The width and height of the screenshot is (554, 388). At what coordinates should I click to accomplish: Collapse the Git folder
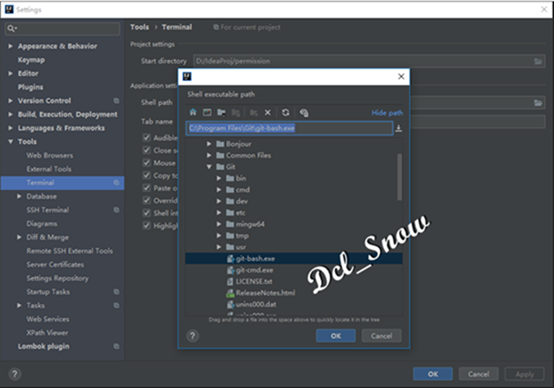[x=209, y=166]
